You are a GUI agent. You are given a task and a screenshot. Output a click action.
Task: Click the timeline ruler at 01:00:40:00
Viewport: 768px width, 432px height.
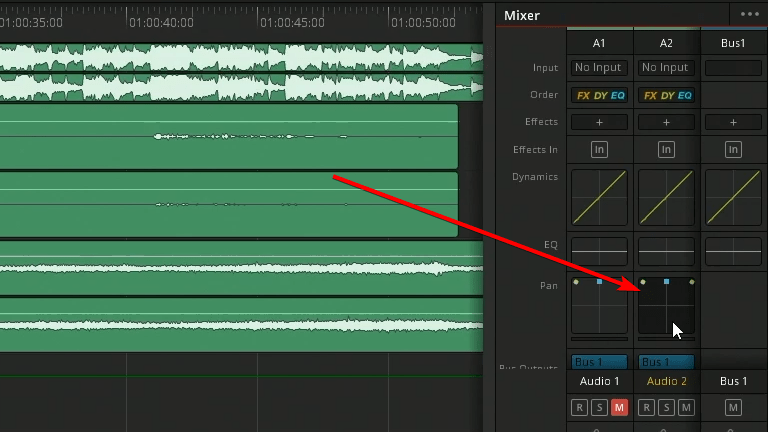point(161,23)
